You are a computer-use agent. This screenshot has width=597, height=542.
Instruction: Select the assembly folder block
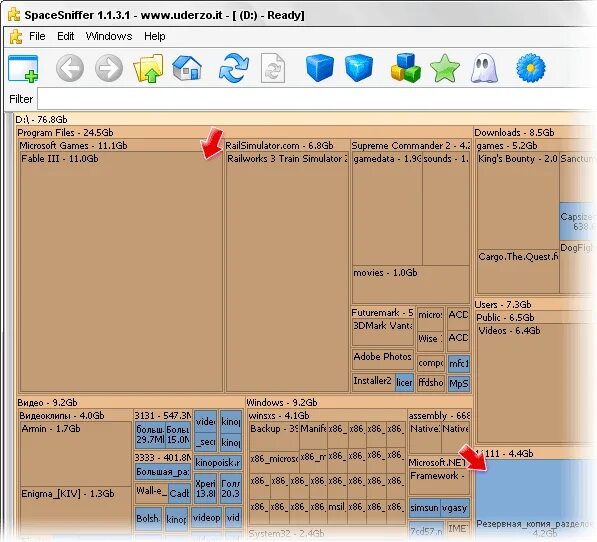tap(439, 415)
